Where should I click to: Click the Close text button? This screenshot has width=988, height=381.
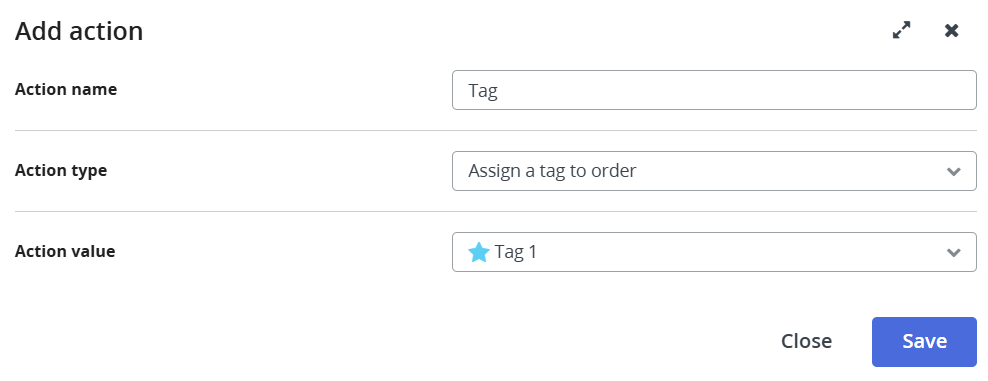tap(807, 341)
